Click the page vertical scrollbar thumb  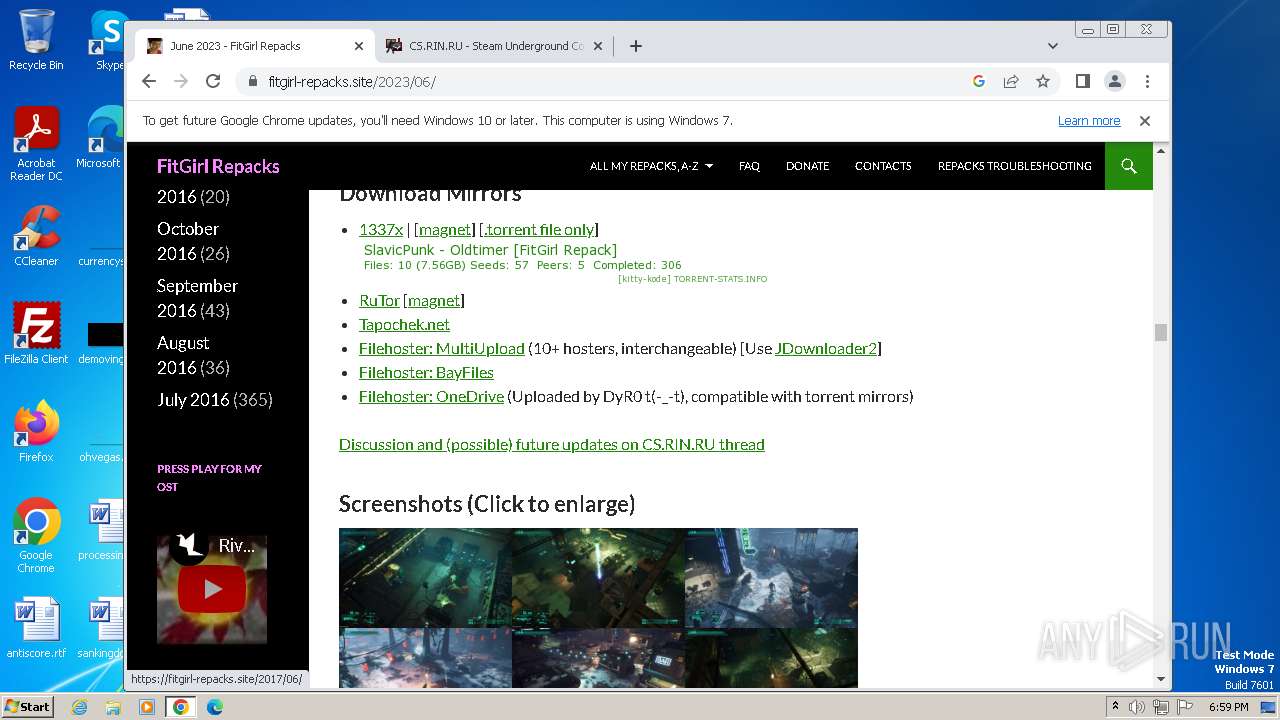click(x=1161, y=332)
